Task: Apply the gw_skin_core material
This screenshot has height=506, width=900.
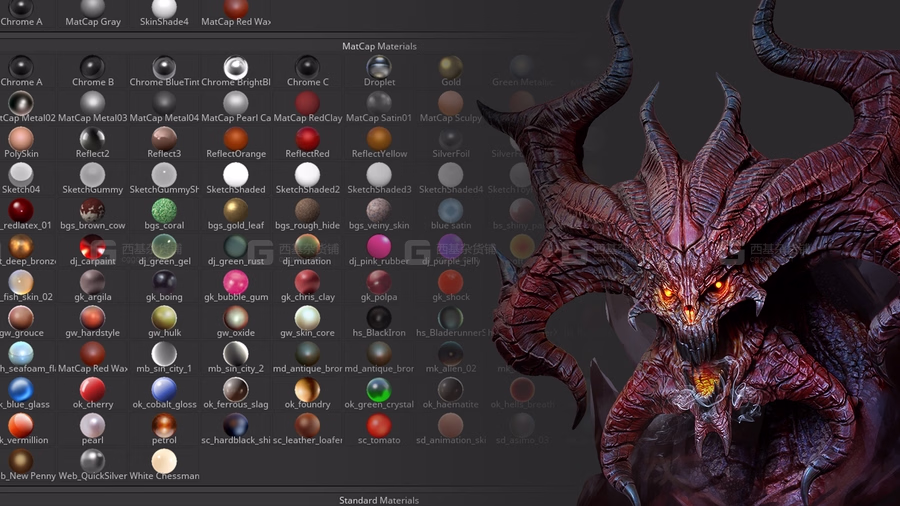Action: click(x=308, y=322)
